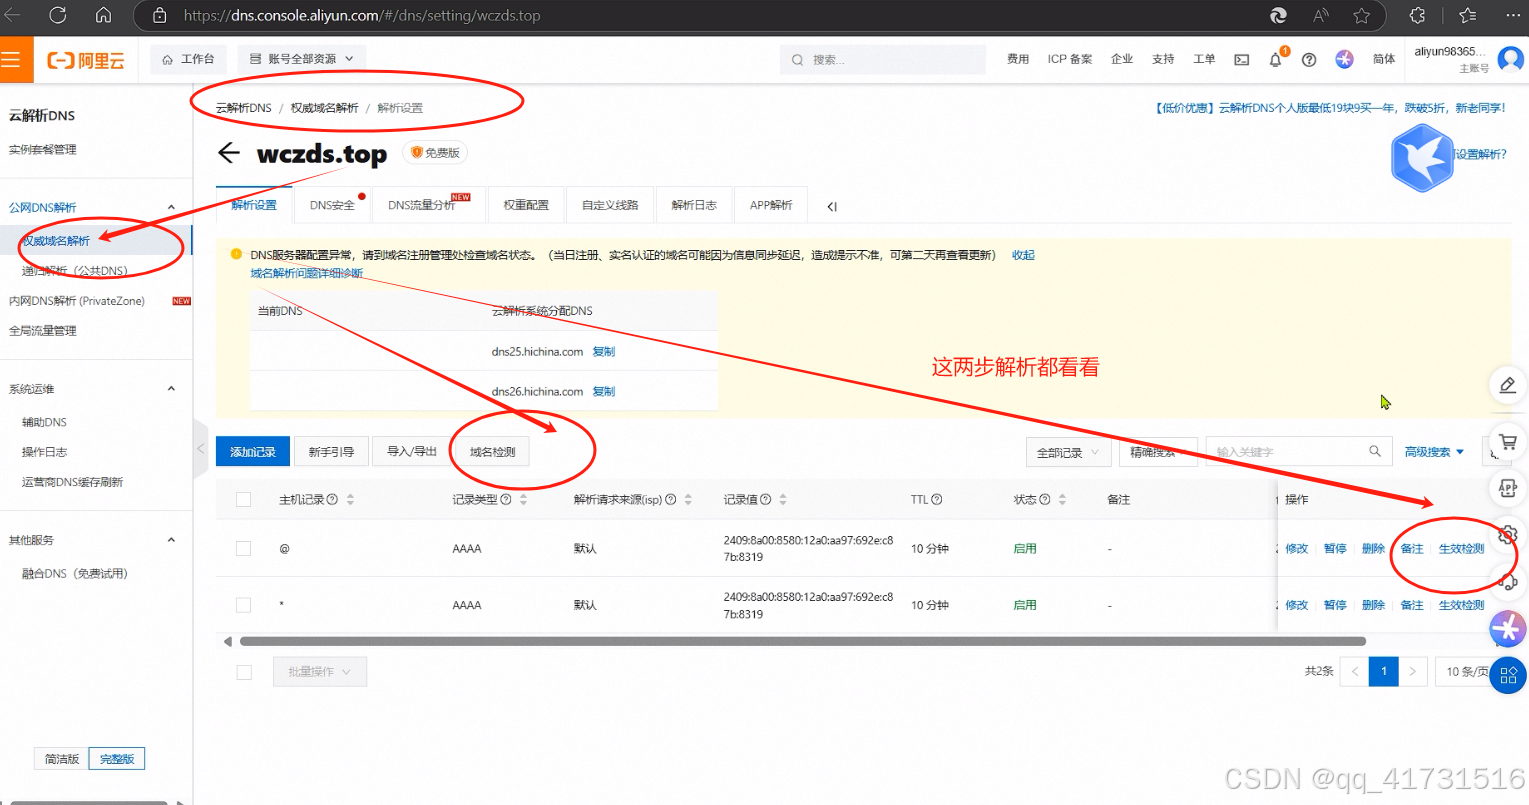Viewport: 1529px width, 805px height.
Task: Open notifications bell icon
Action: [1275, 60]
